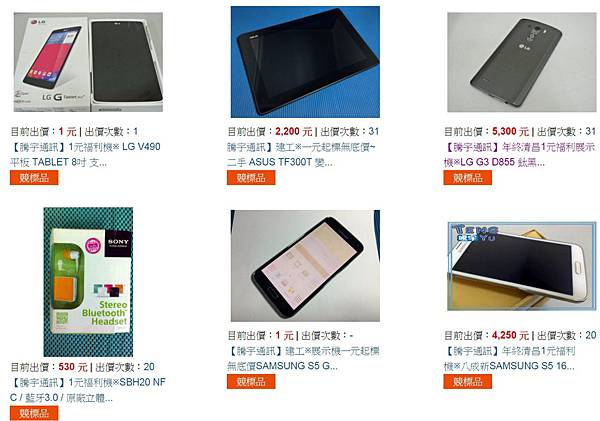Image resolution: width=600 pixels, height=421 pixels.
Task: Open the LG G3 back cover photo
Action: tap(522, 62)
